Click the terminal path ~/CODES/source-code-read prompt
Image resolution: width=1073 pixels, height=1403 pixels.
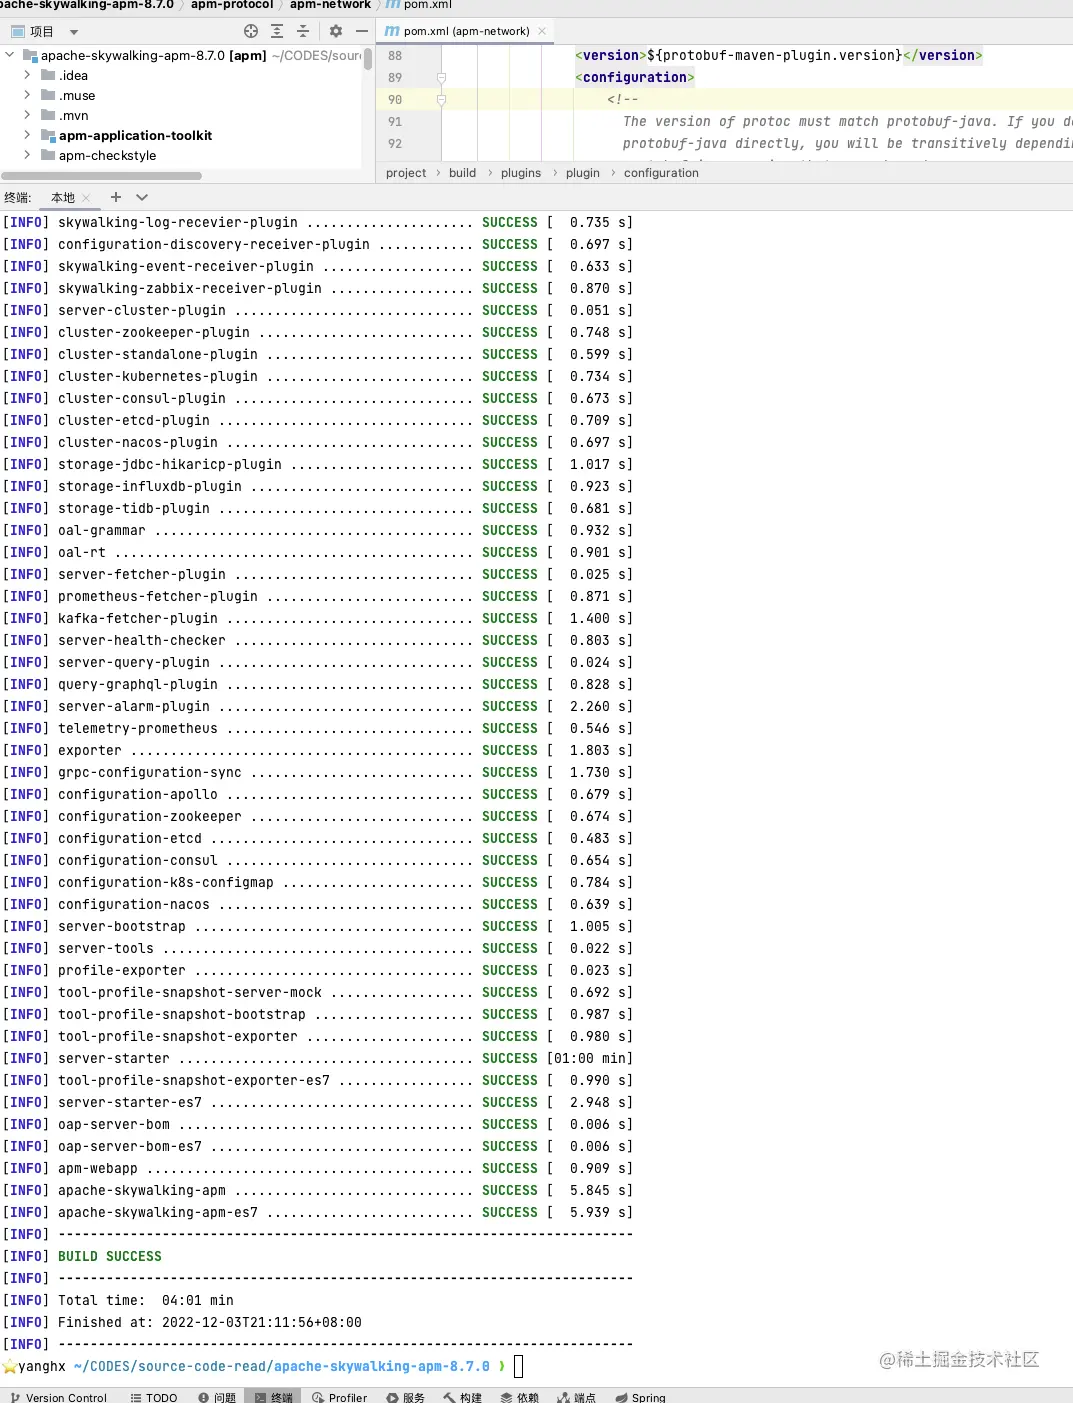(x=281, y=1366)
